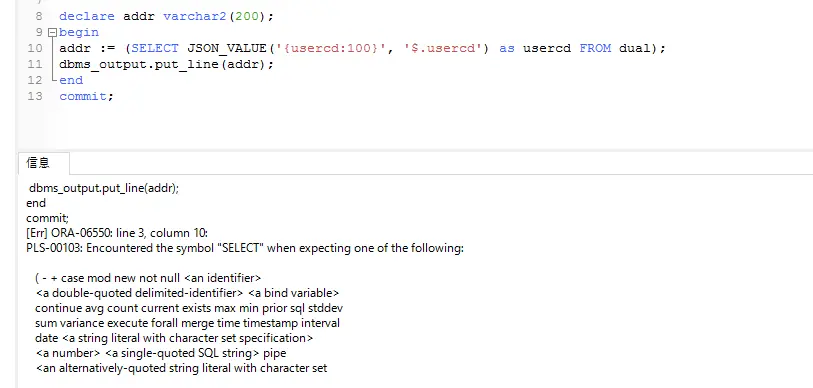
Task: Click the ORA-06550 error line
Action: point(117,233)
